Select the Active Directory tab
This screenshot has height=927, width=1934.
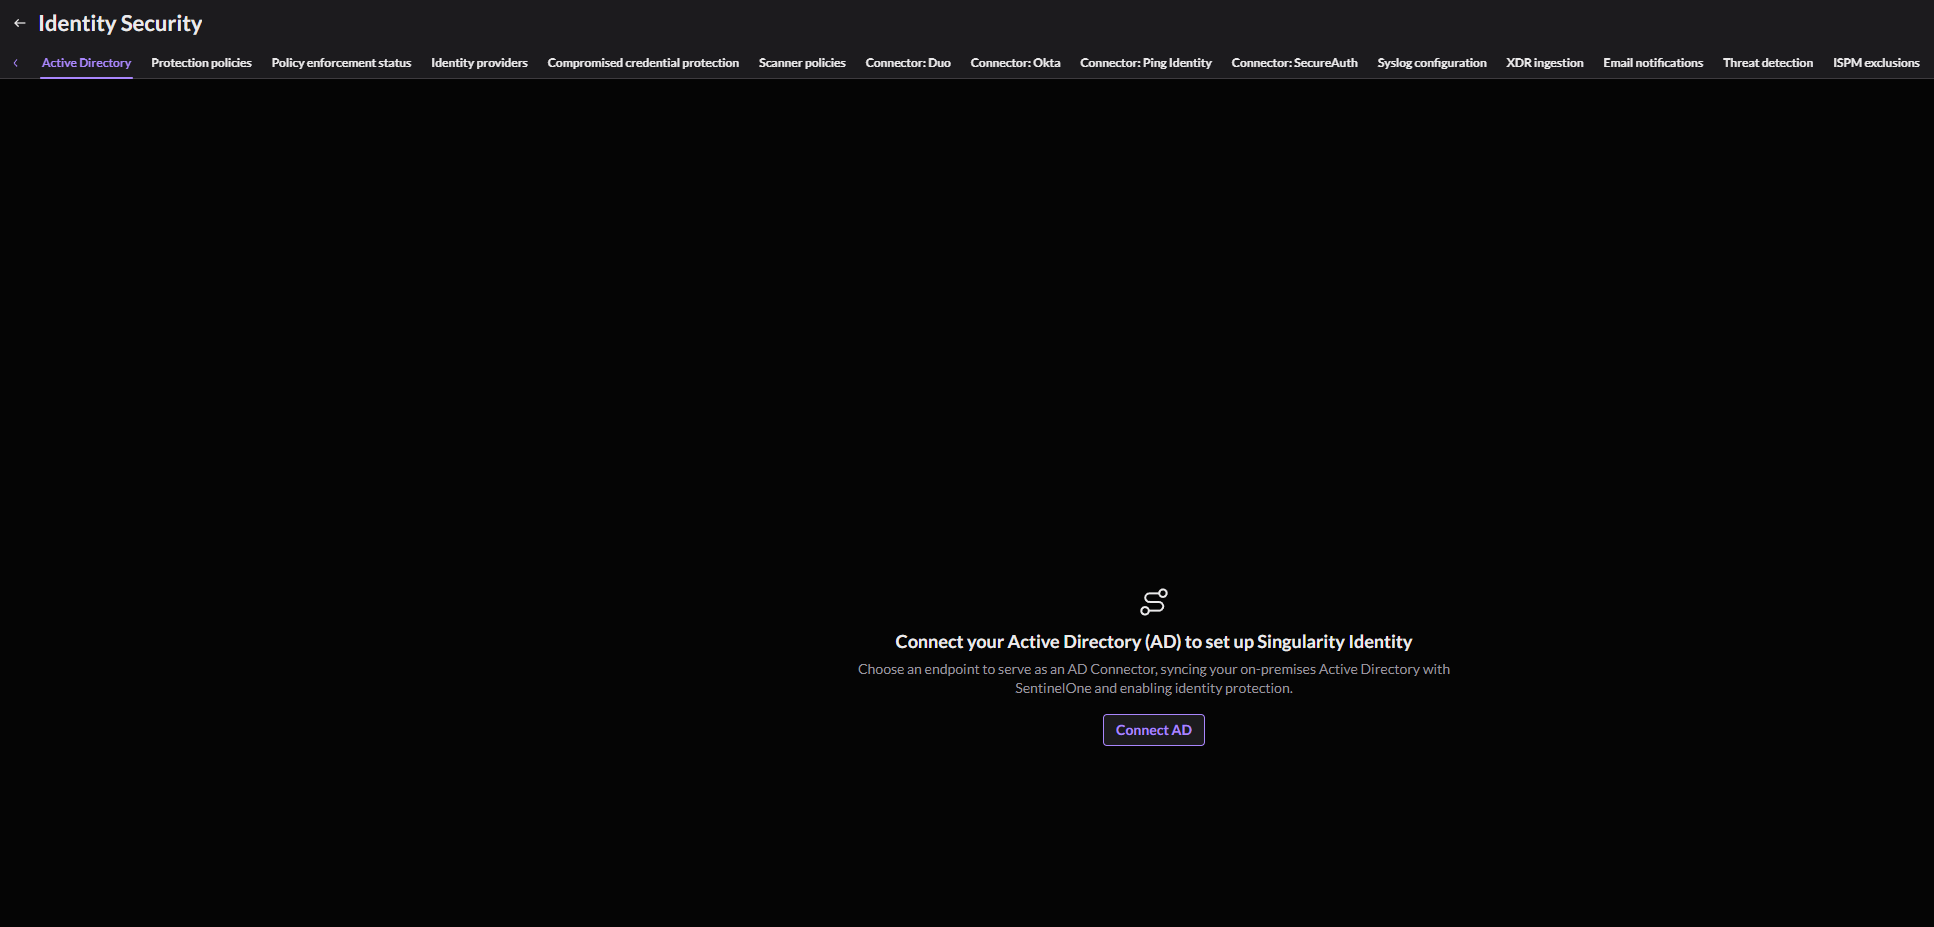pos(86,63)
